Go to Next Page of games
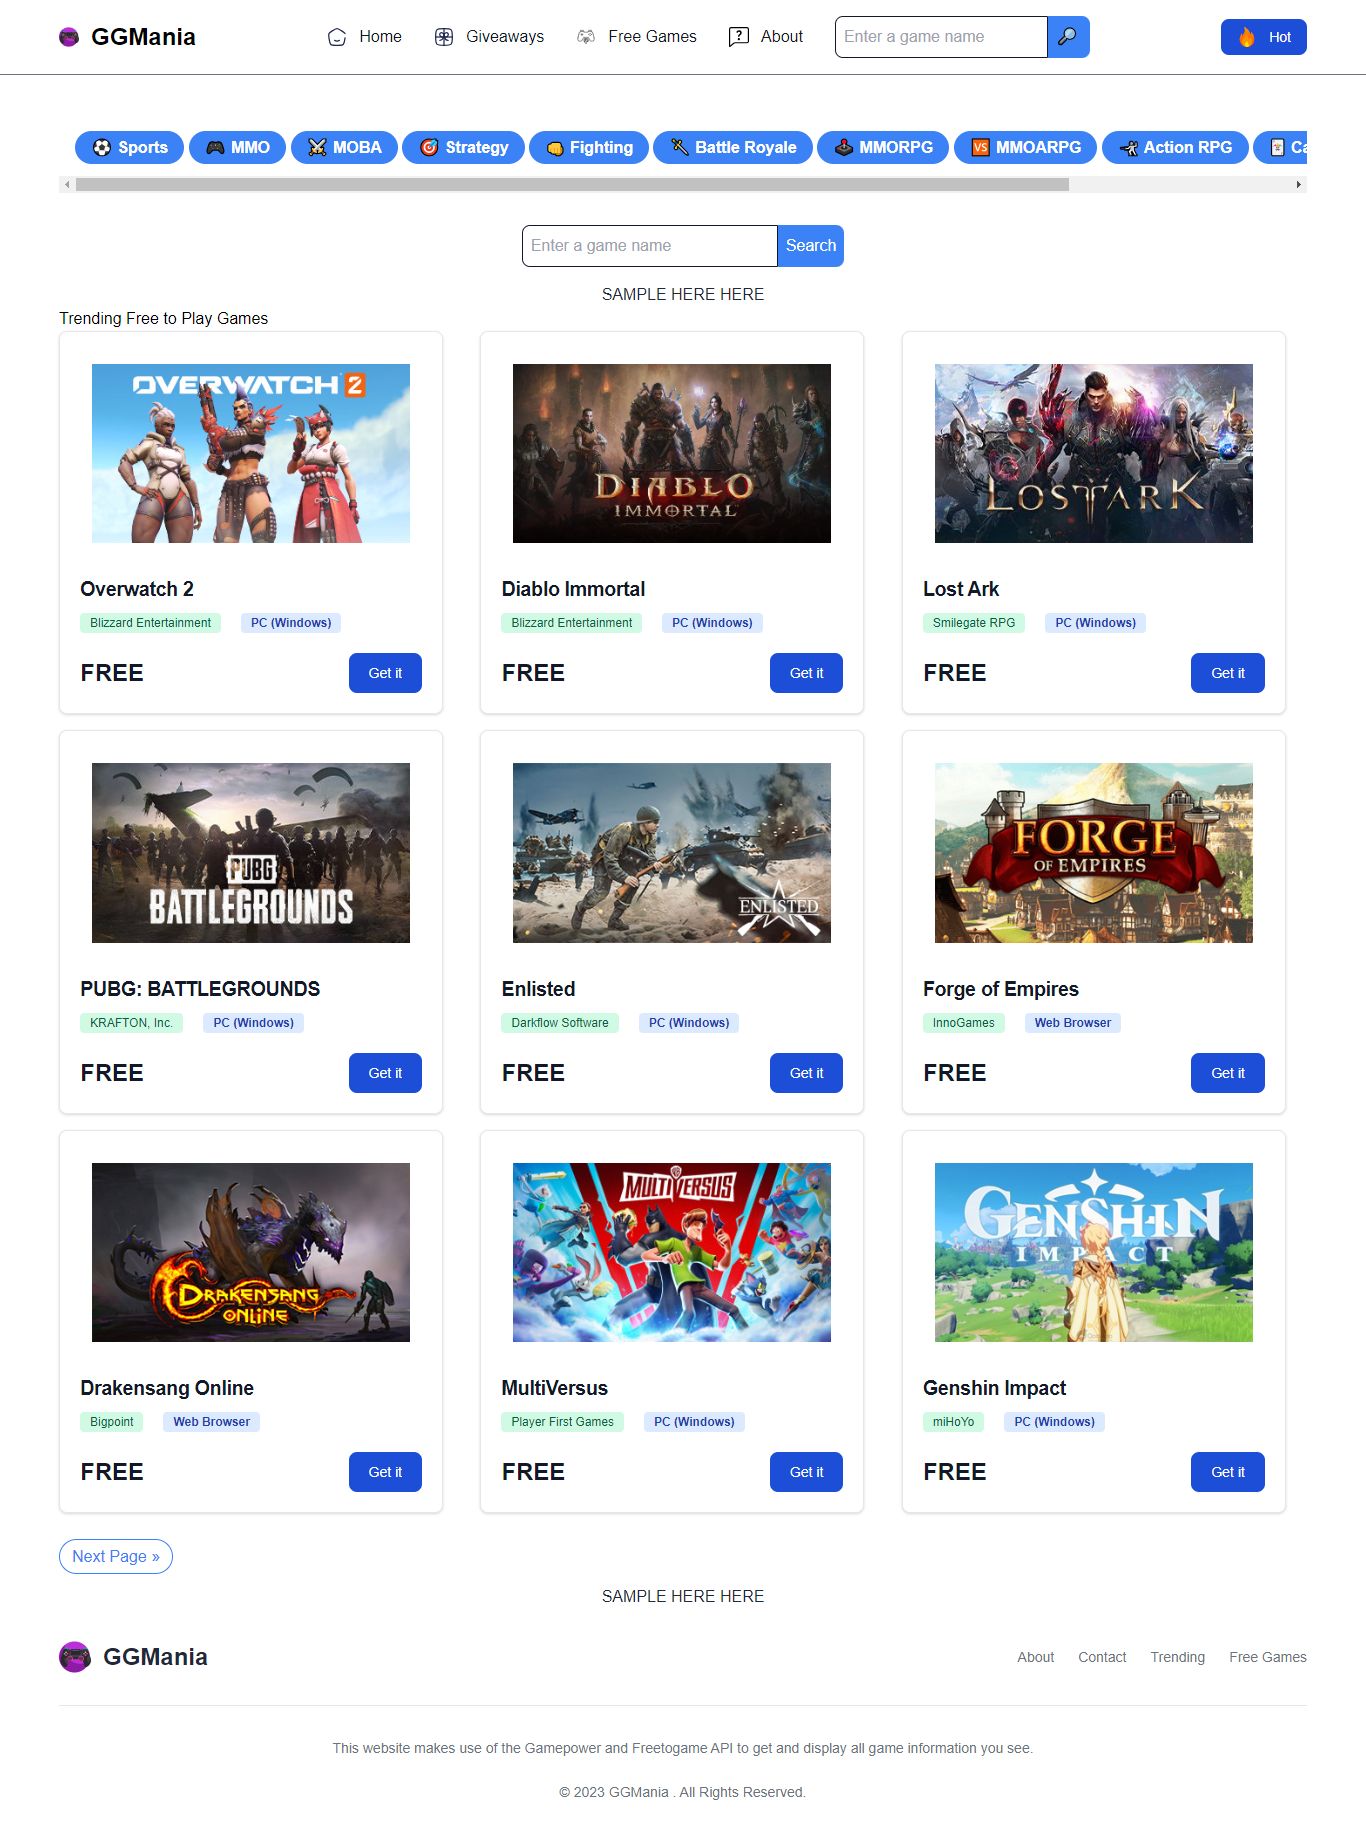Viewport: 1366px width, 1834px height. (116, 1556)
